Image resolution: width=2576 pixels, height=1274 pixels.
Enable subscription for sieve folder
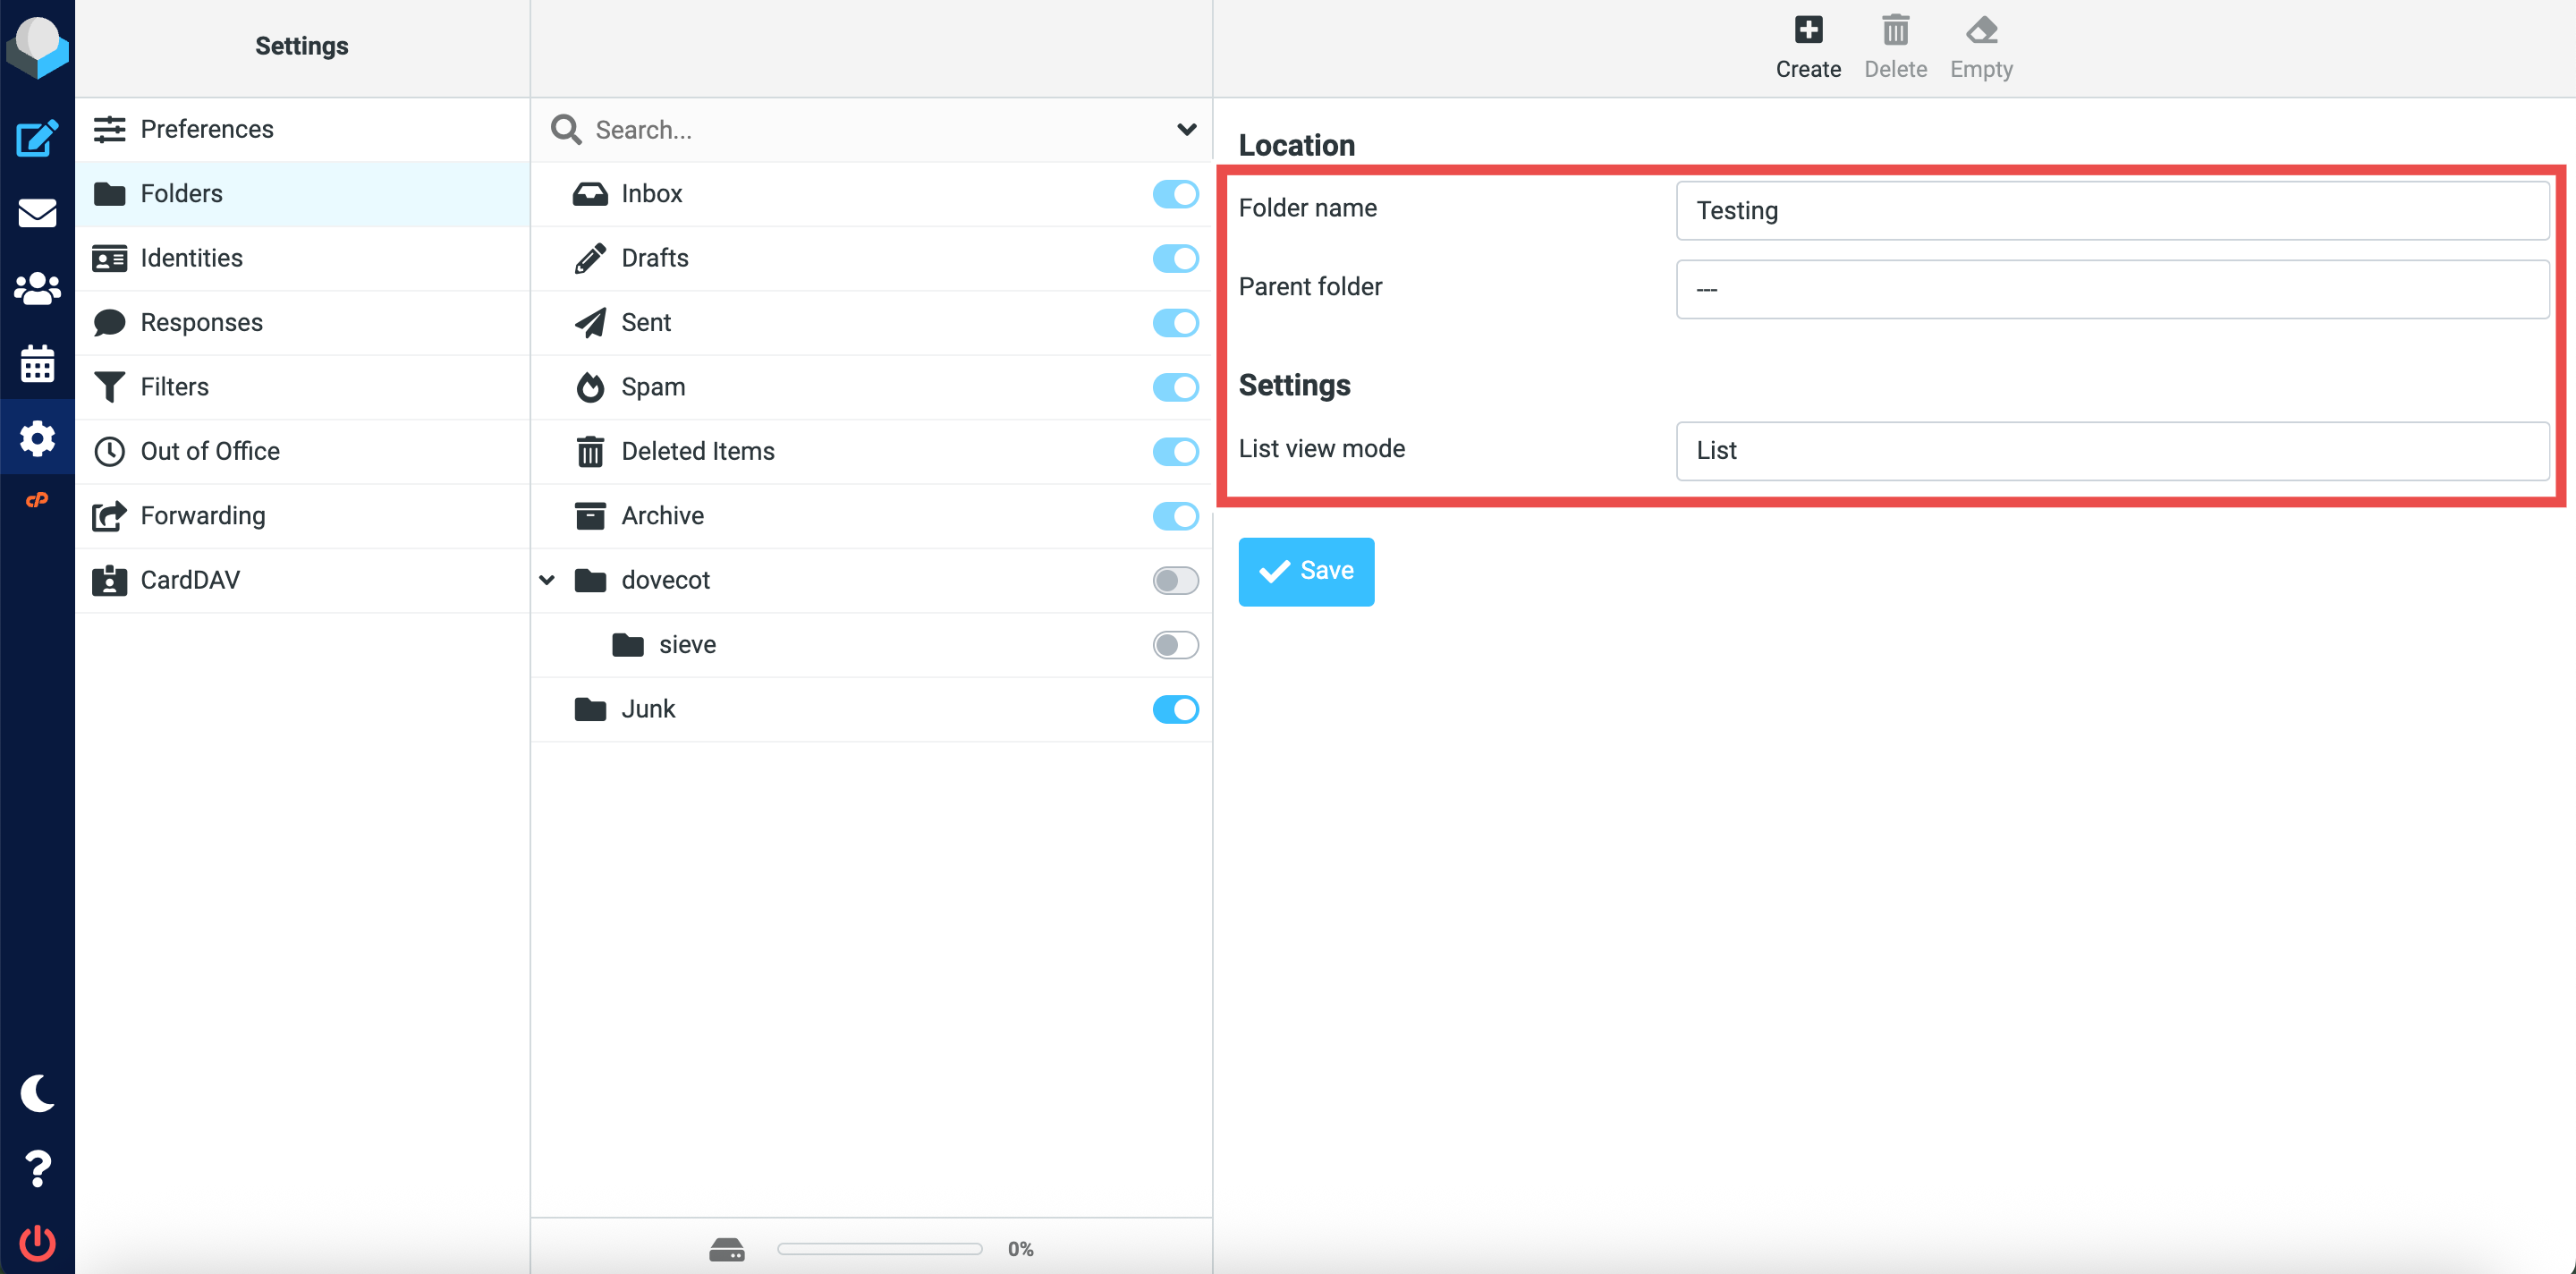click(1175, 645)
